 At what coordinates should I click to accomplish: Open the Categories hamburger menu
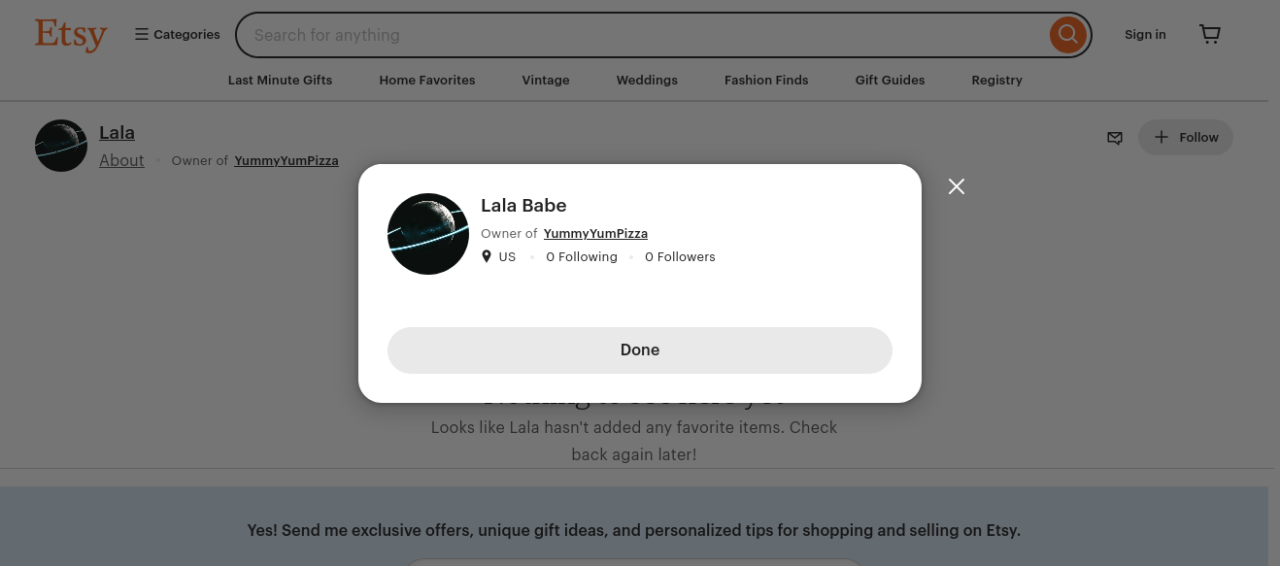(178, 35)
